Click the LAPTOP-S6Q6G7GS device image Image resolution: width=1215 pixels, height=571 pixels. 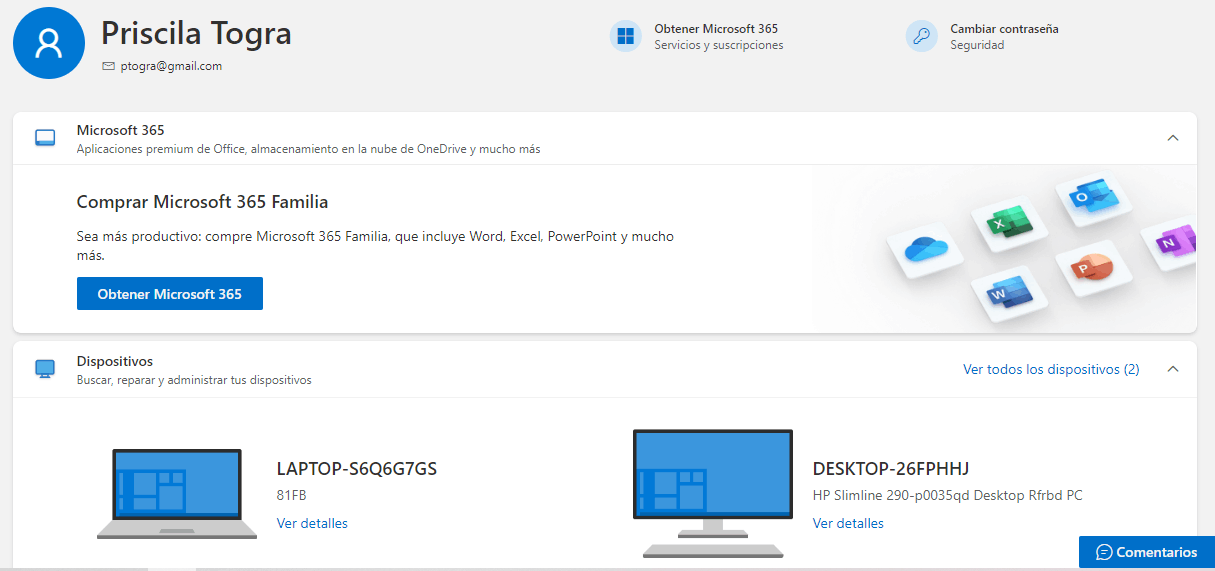tap(177, 493)
